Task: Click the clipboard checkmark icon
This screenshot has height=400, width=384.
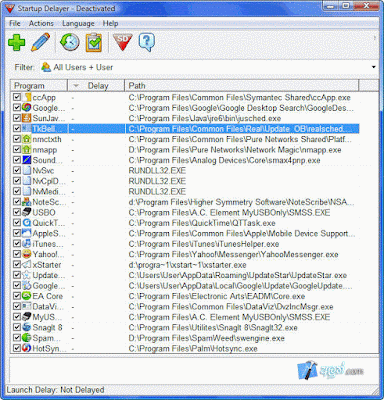Action: (94, 42)
